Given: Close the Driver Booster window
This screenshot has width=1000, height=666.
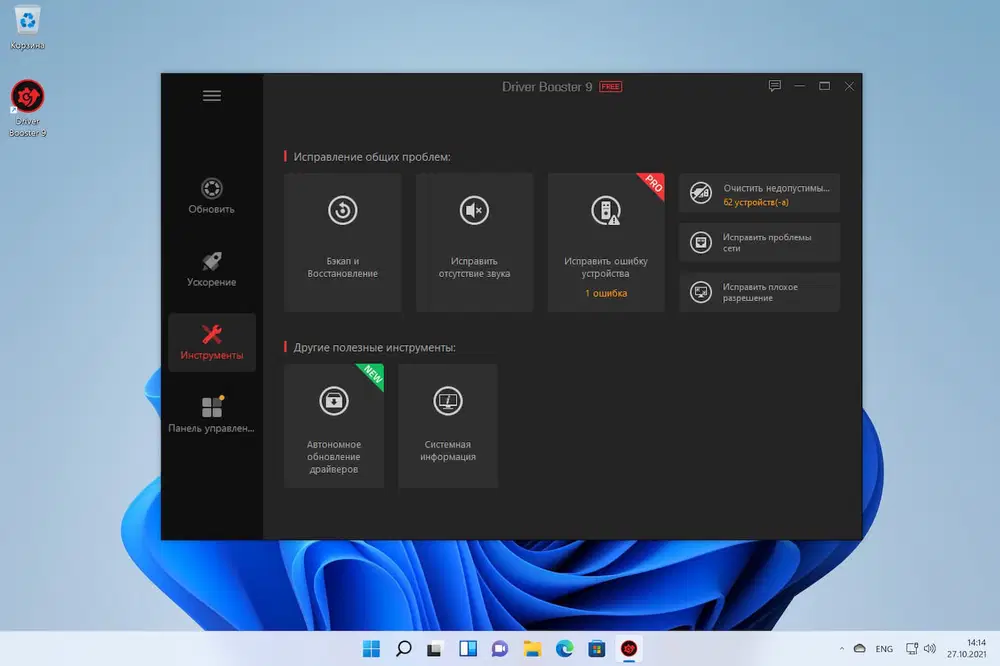Looking at the screenshot, I should [849, 85].
